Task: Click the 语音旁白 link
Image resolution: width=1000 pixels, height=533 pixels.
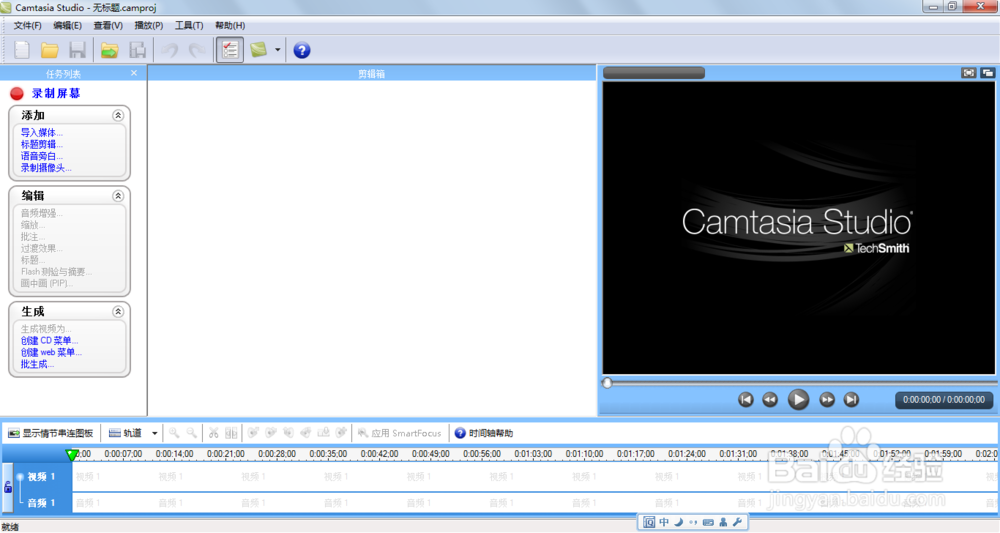Action: [x=41, y=156]
